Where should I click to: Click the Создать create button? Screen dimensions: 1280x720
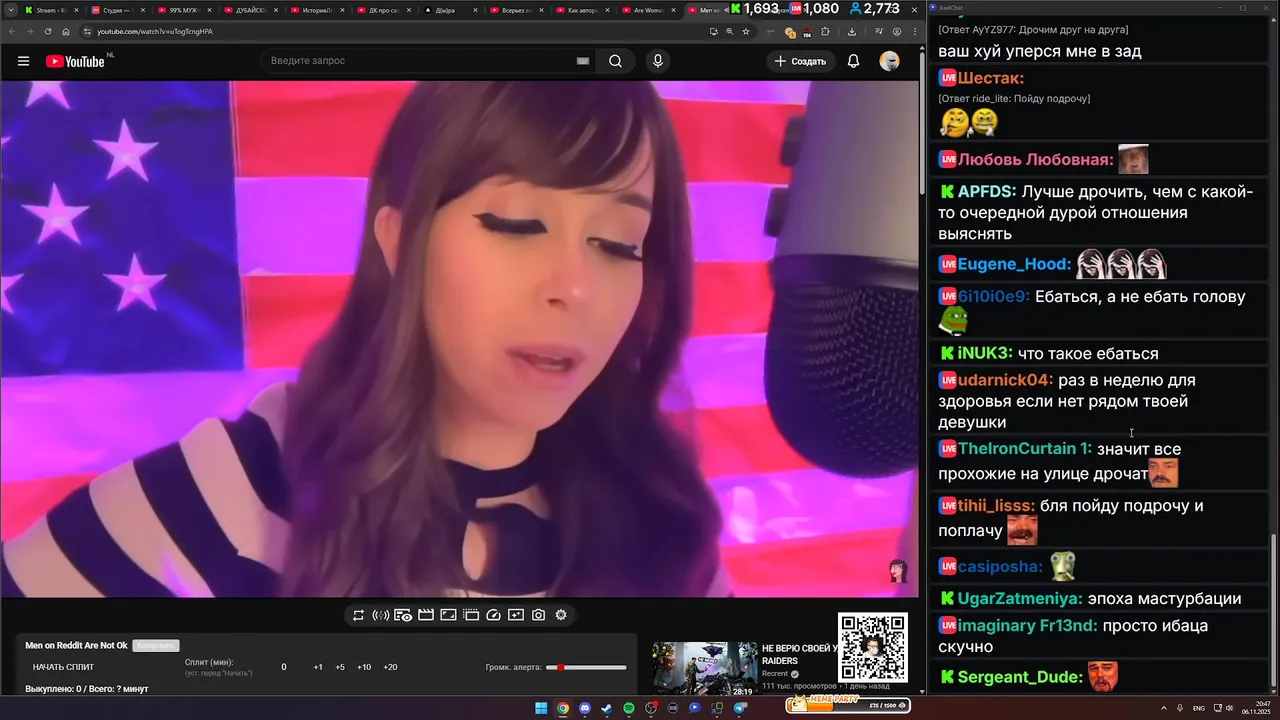pyautogui.click(x=800, y=61)
